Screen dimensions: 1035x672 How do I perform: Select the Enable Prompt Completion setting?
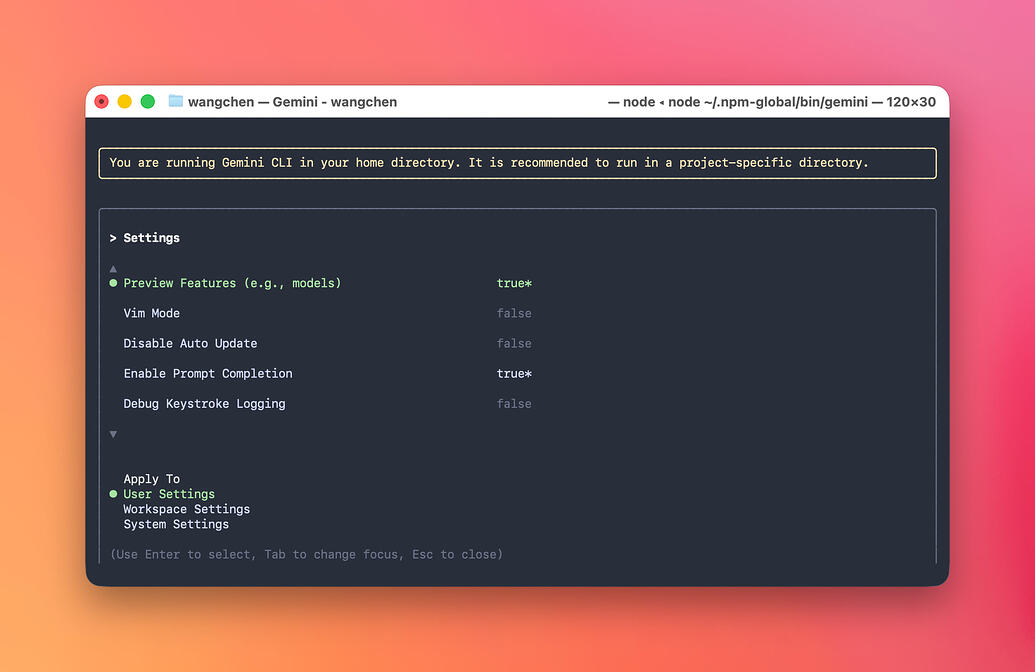click(x=208, y=374)
